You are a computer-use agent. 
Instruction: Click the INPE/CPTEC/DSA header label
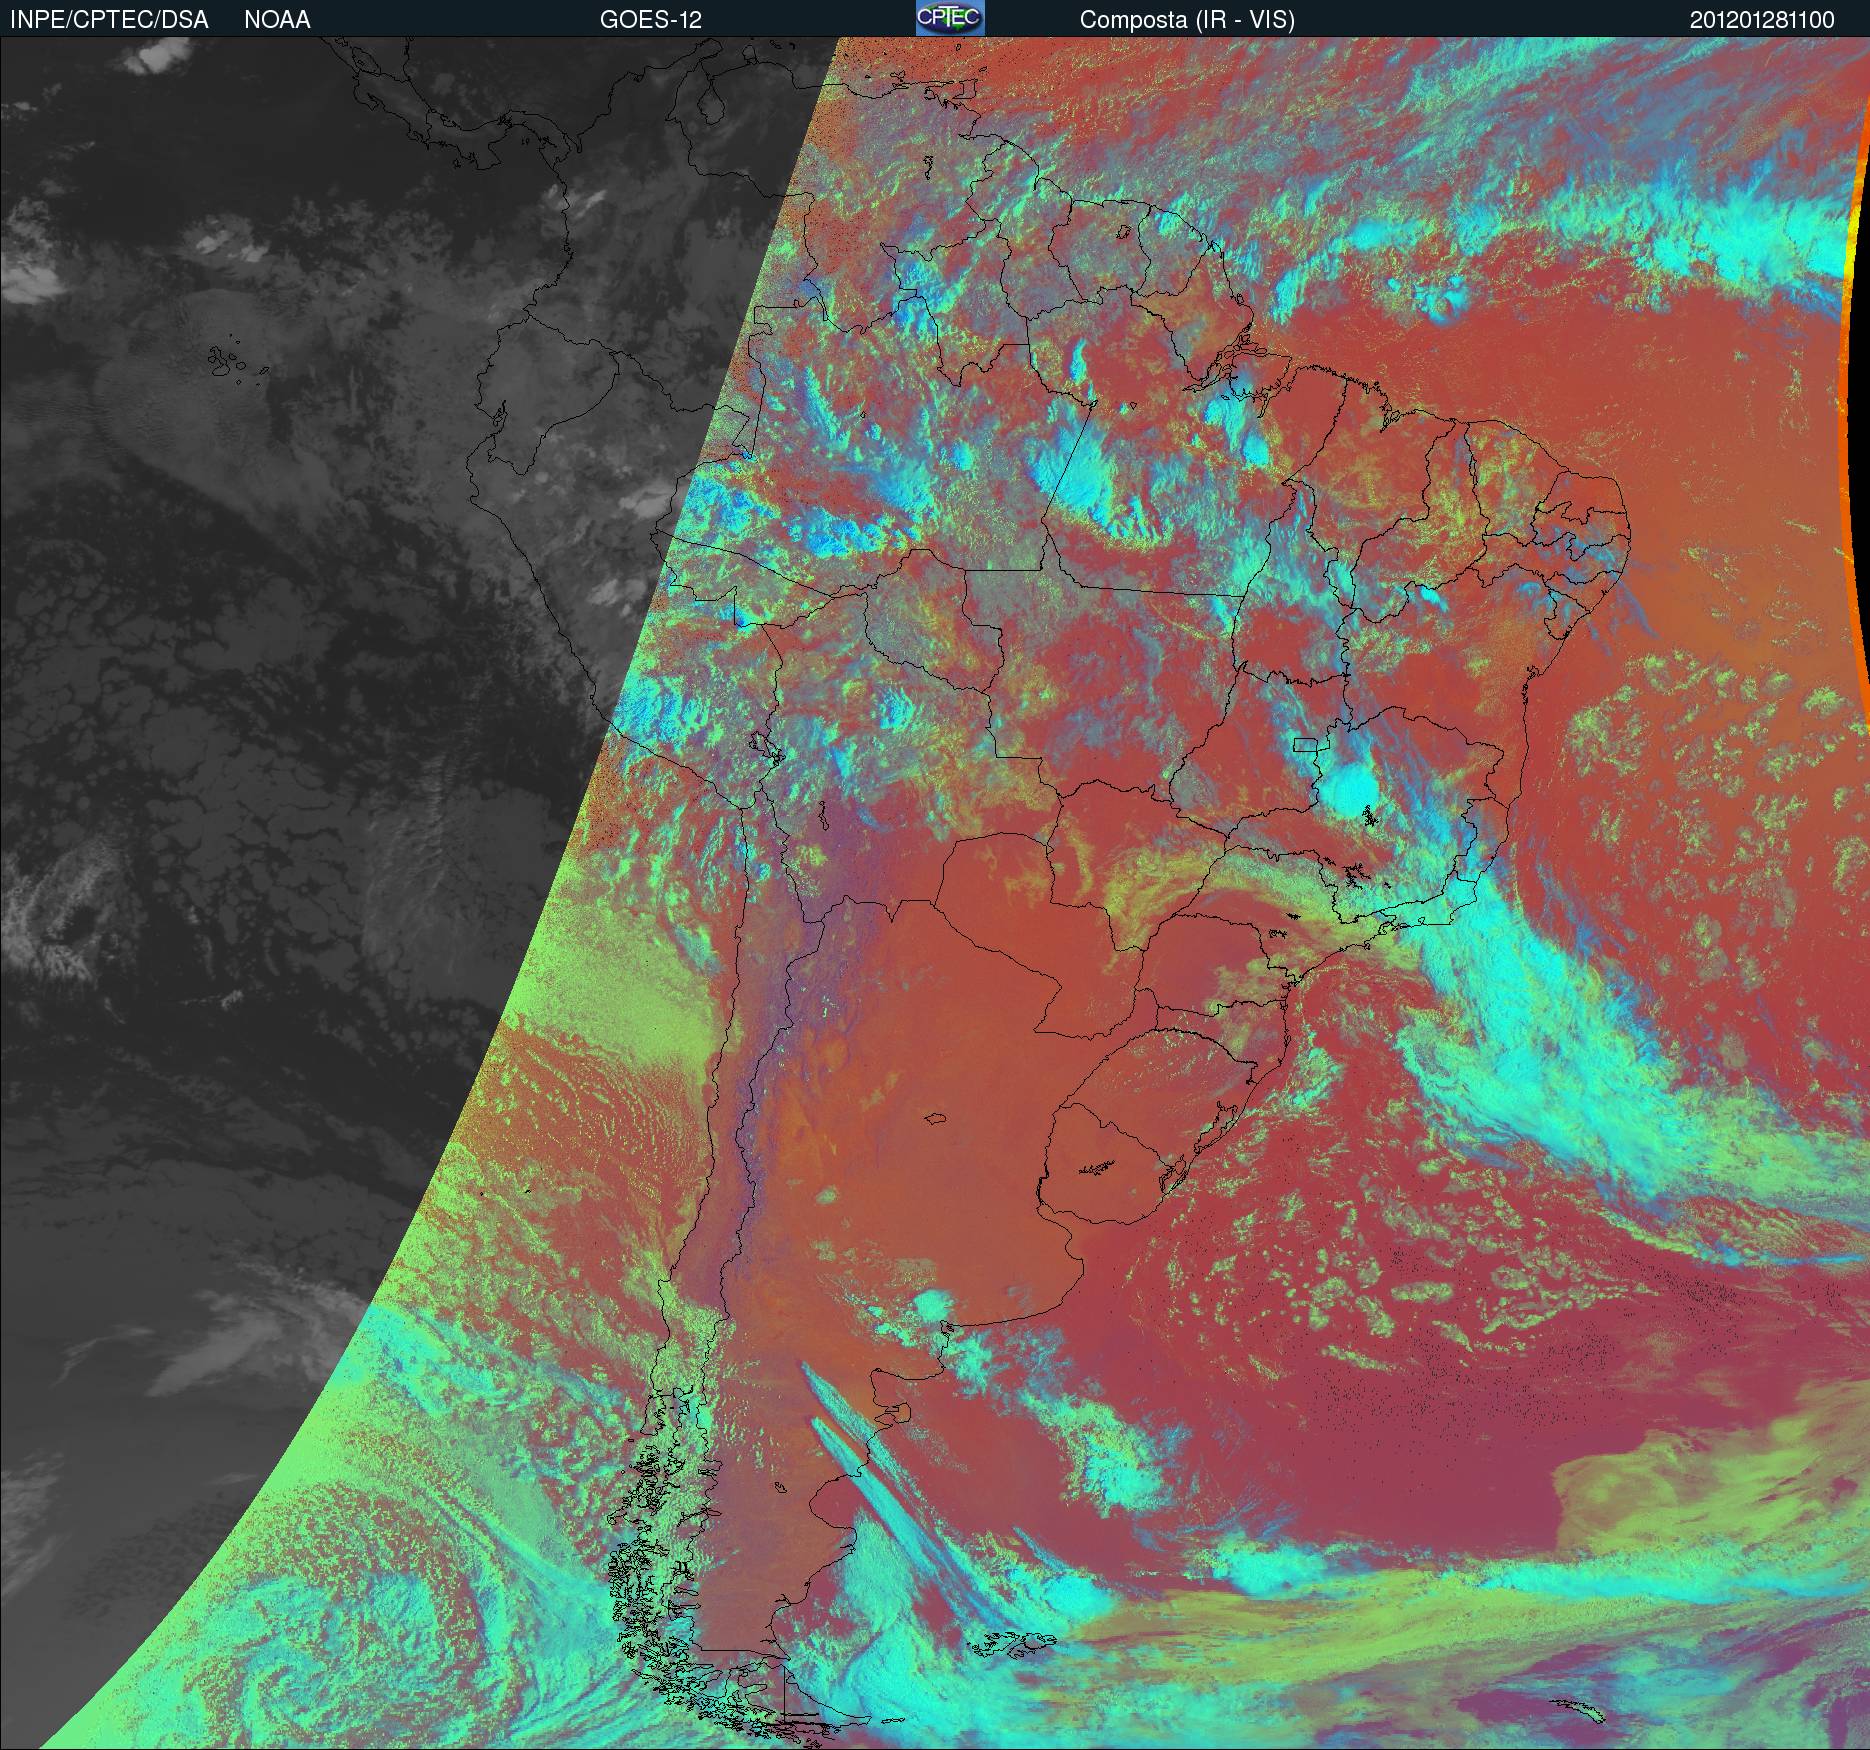coord(109,20)
